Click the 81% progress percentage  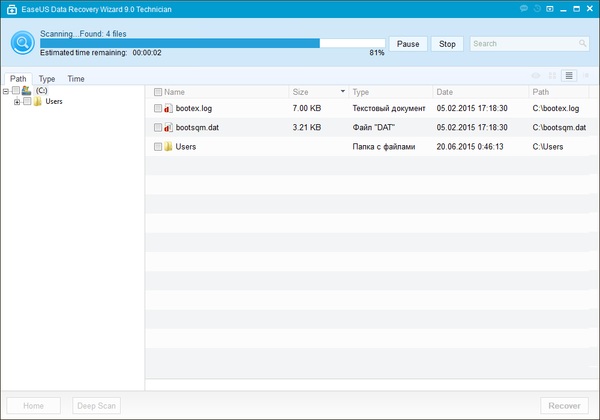(x=377, y=53)
